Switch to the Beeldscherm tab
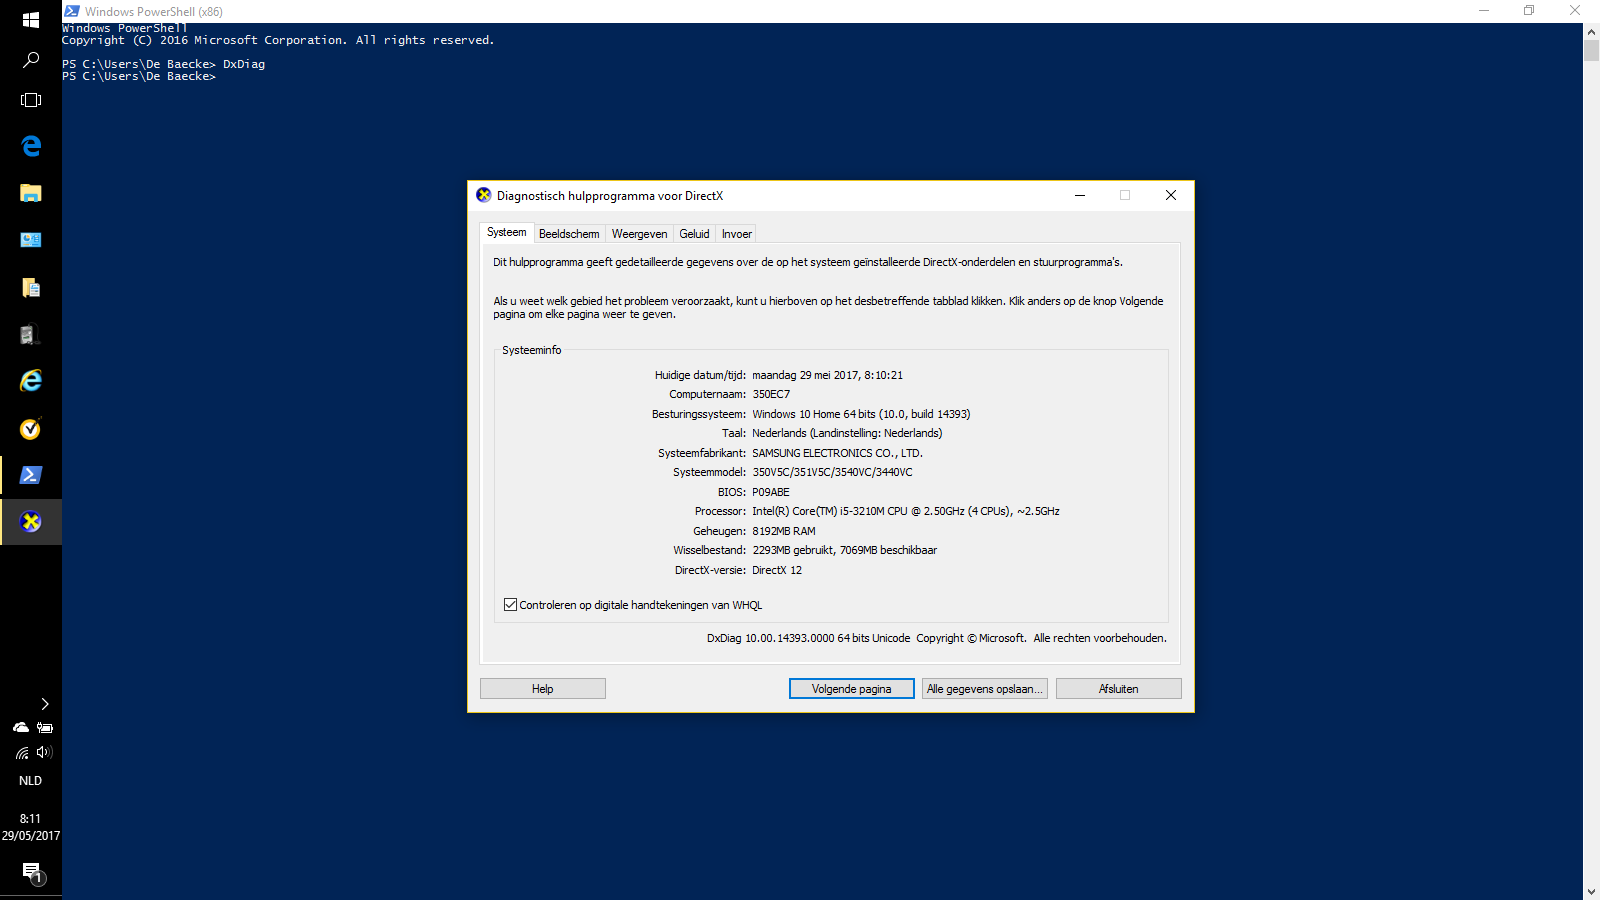 (x=569, y=234)
